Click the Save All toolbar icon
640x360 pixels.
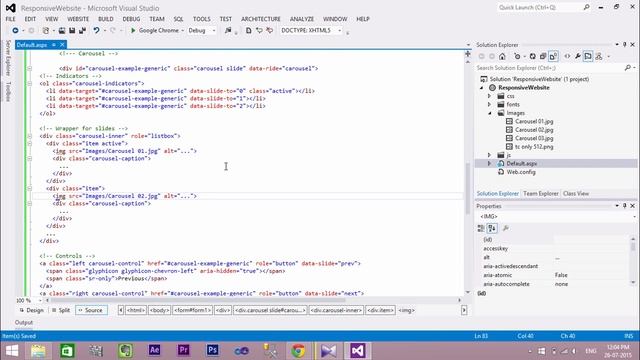(82, 31)
